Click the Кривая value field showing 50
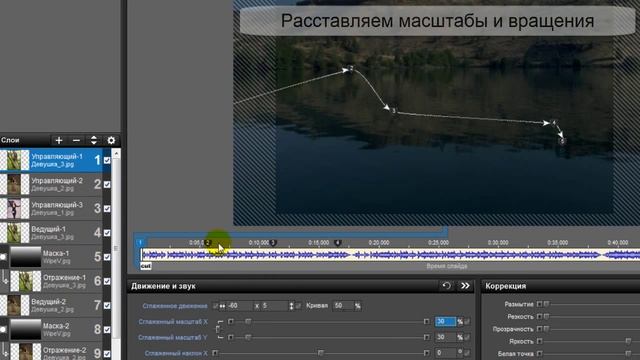Image resolution: width=640 pixels, height=360 pixels. pos(343,306)
